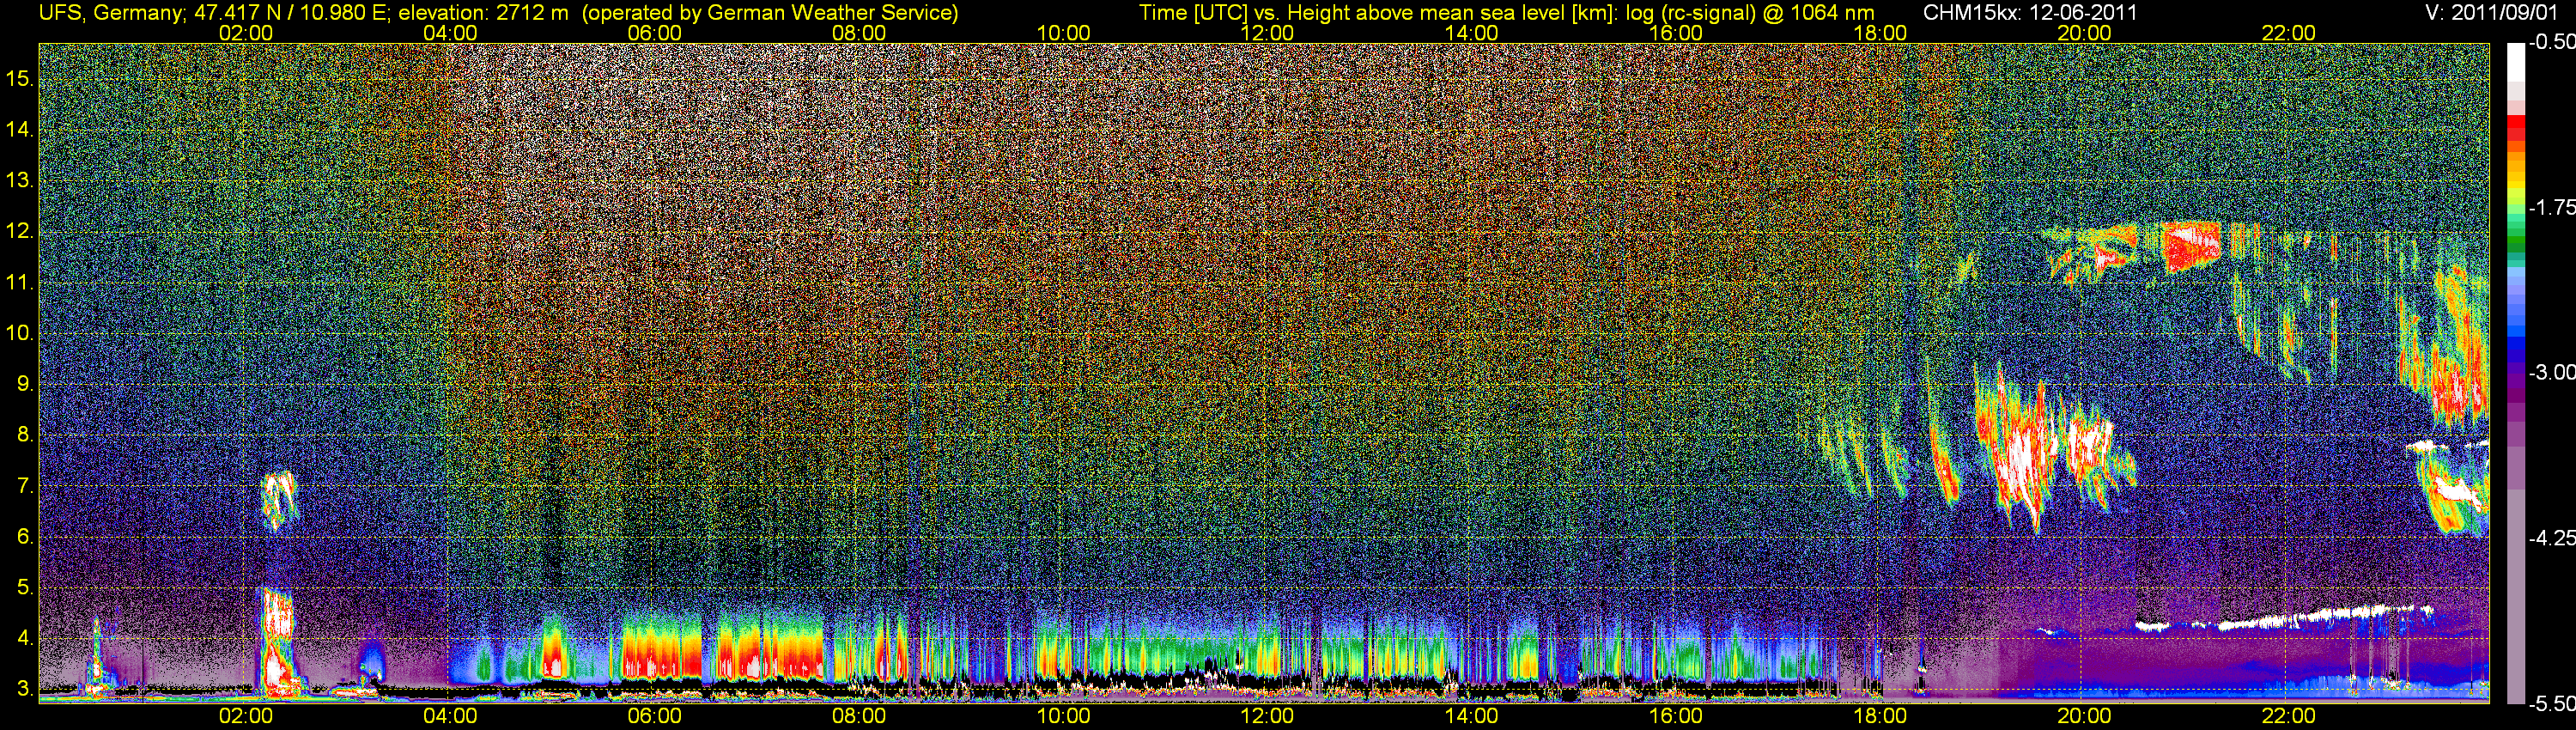Click the '18:00' label on the top time axis
Screen dimensions: 2576x730
1880,33
